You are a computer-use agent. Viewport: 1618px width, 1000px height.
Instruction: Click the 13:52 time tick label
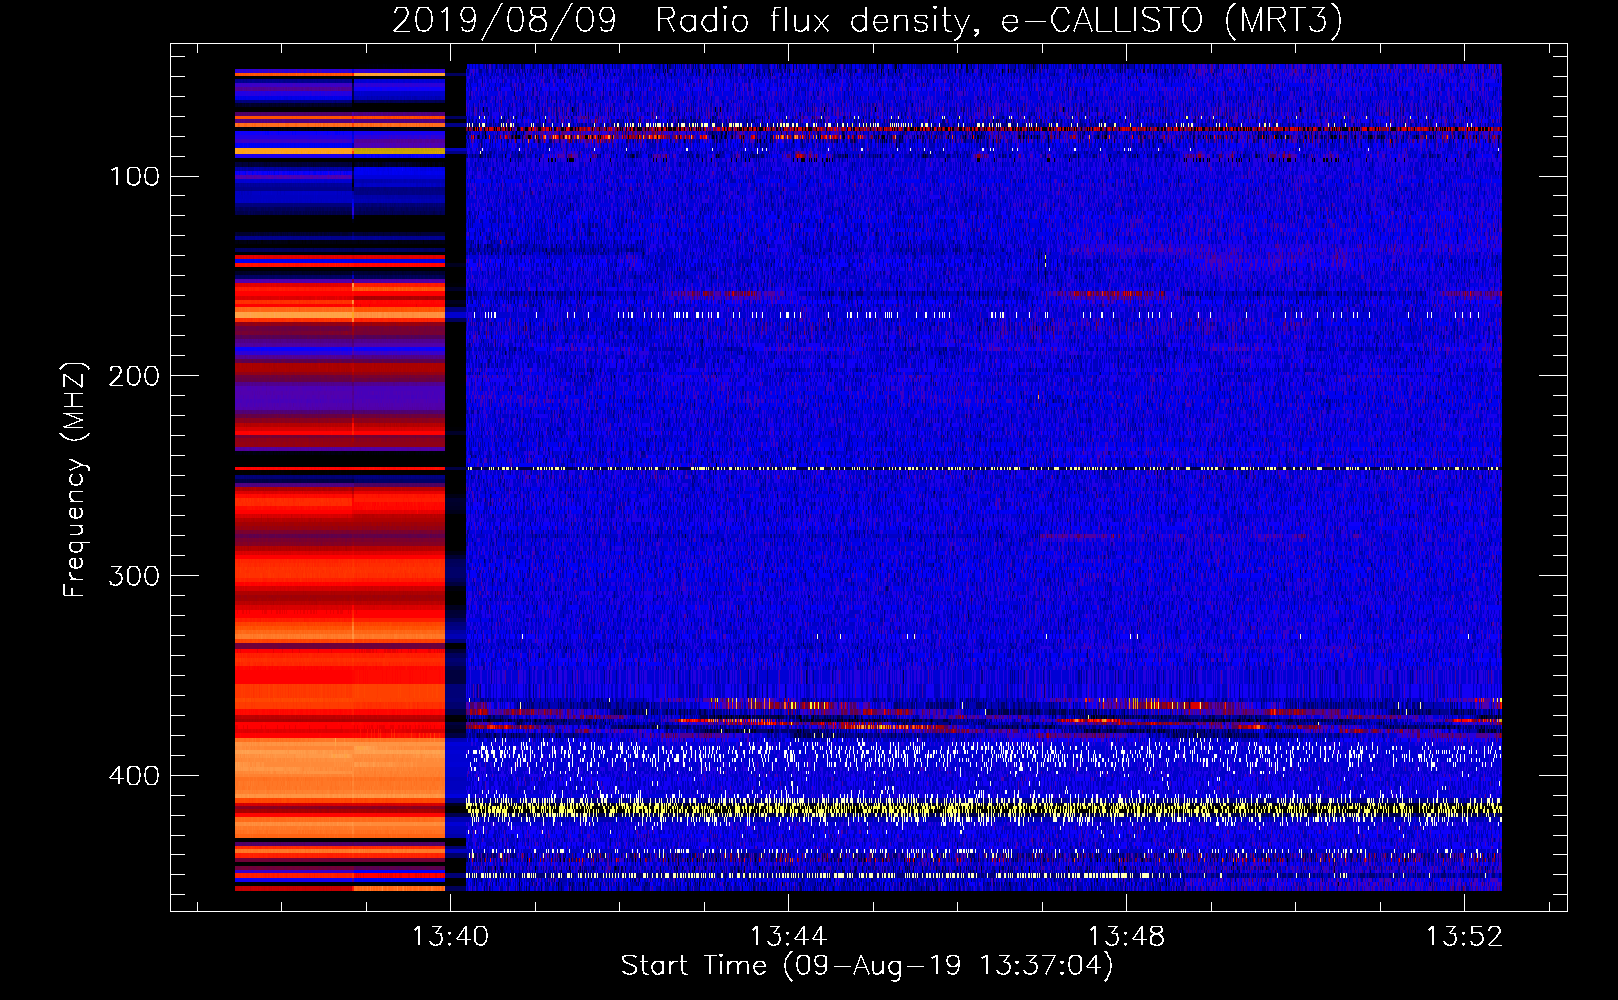point(1465,936)
